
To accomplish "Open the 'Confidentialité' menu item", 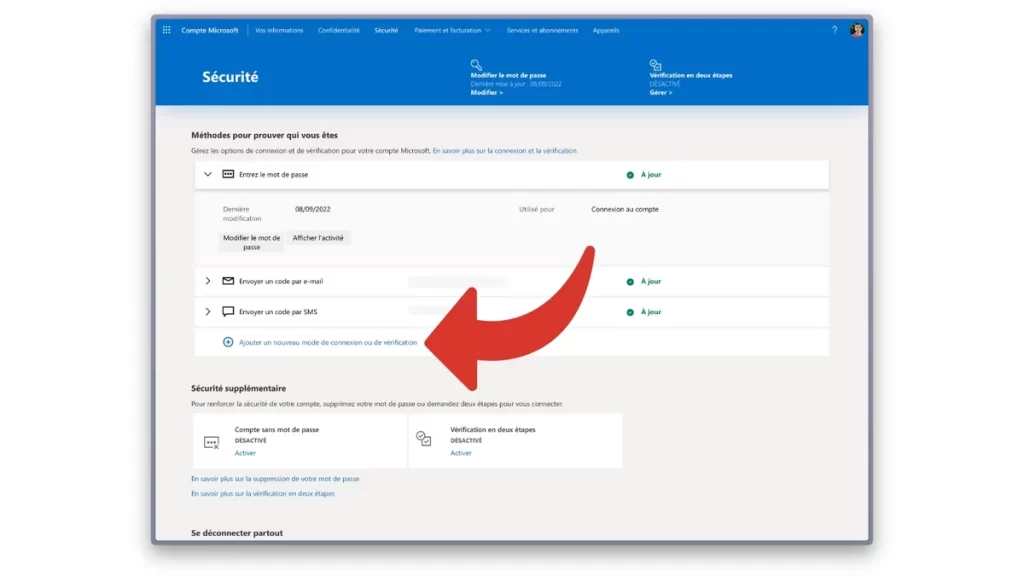I will [x=339, y=30].
